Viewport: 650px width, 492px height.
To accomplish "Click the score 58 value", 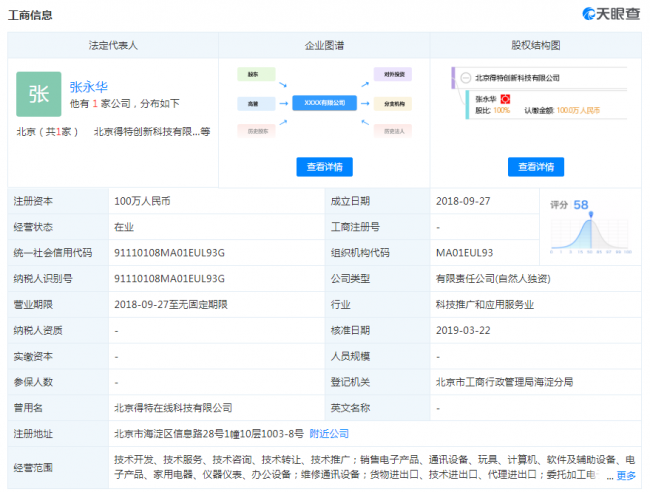I will point(580,205).
